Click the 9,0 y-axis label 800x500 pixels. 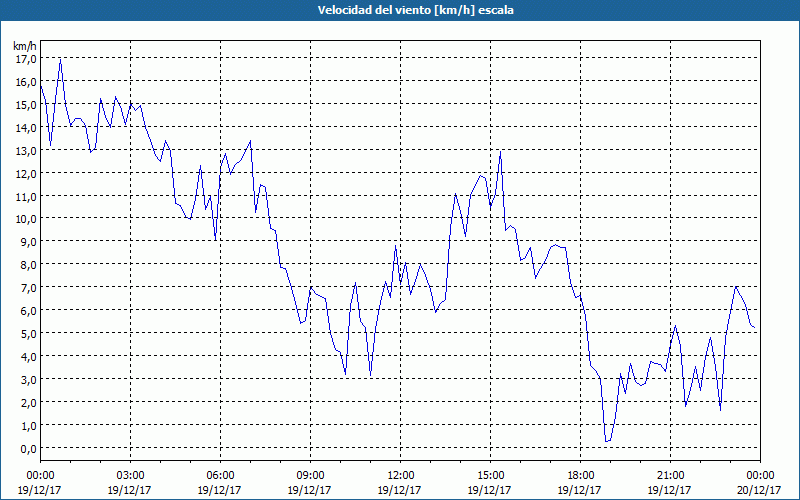[x=28, y=242]
